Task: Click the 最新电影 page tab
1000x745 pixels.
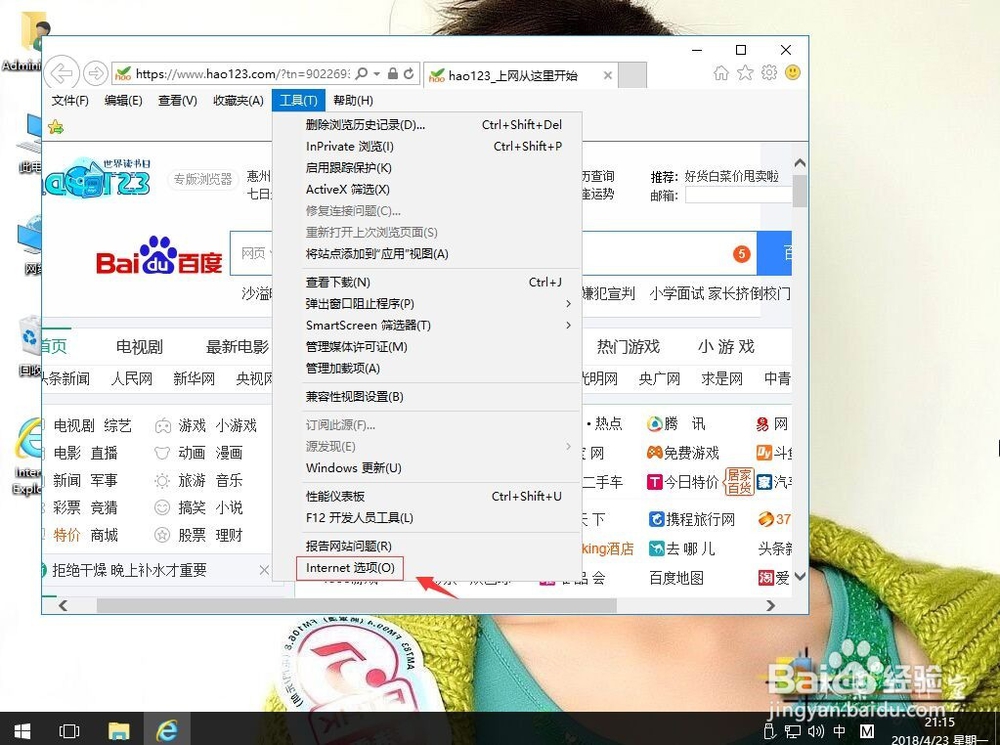Action: coord(237,347)
